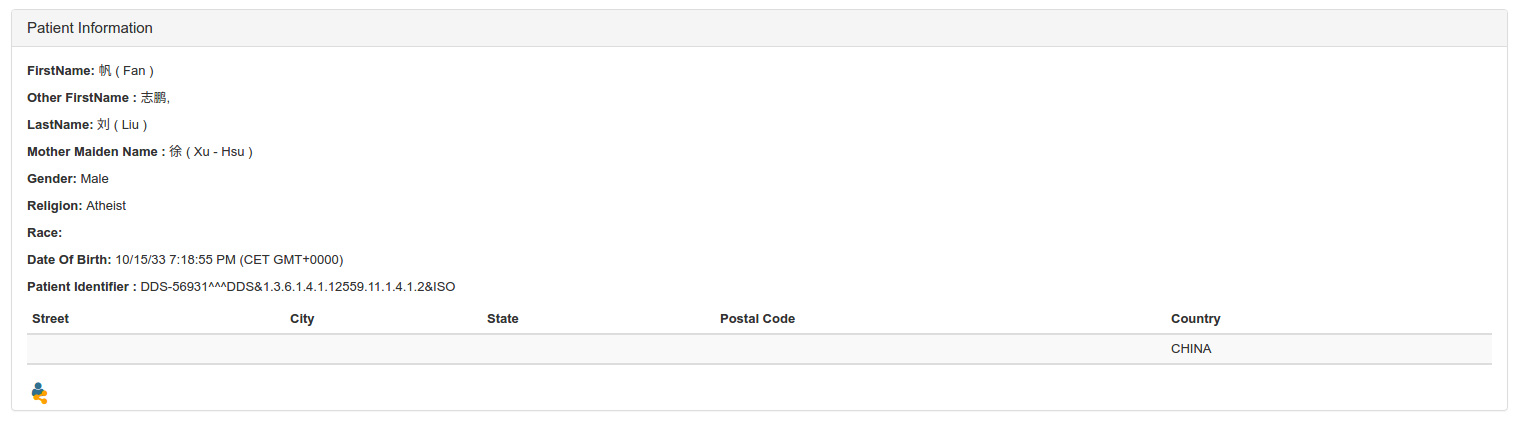Click the Country column header
Image resolution: width=1518 pixels, height=423 pixels.
coord(1195,318)
